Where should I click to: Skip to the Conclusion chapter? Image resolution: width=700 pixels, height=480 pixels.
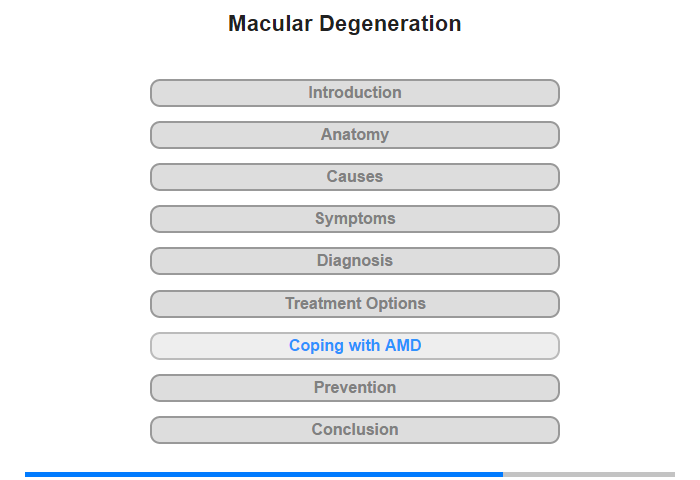pyautogui.click(x=354, y=430)
